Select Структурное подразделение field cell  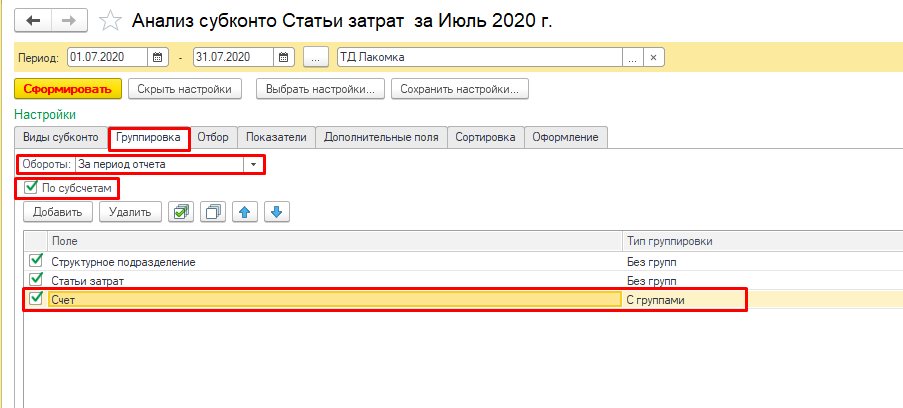pyautogui.click(x=335, y=262)
